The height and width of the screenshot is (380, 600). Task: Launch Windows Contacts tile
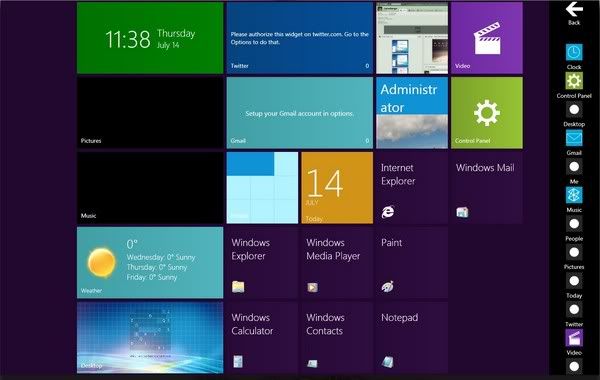[337, 338]
